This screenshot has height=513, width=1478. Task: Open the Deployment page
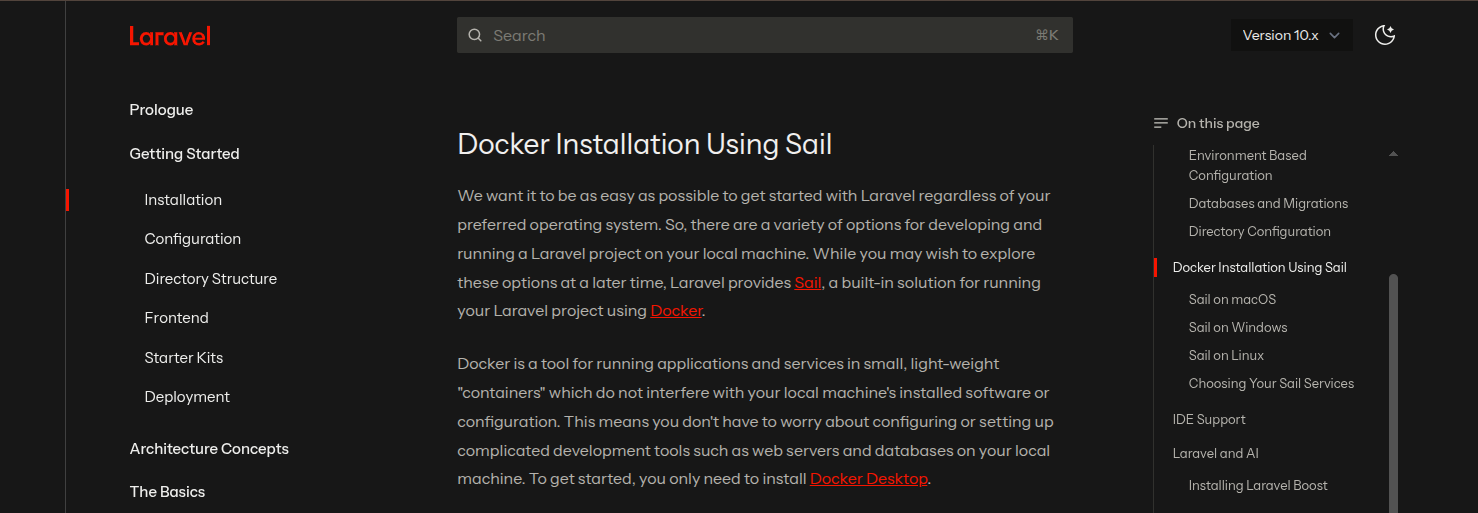coord(187,397)
